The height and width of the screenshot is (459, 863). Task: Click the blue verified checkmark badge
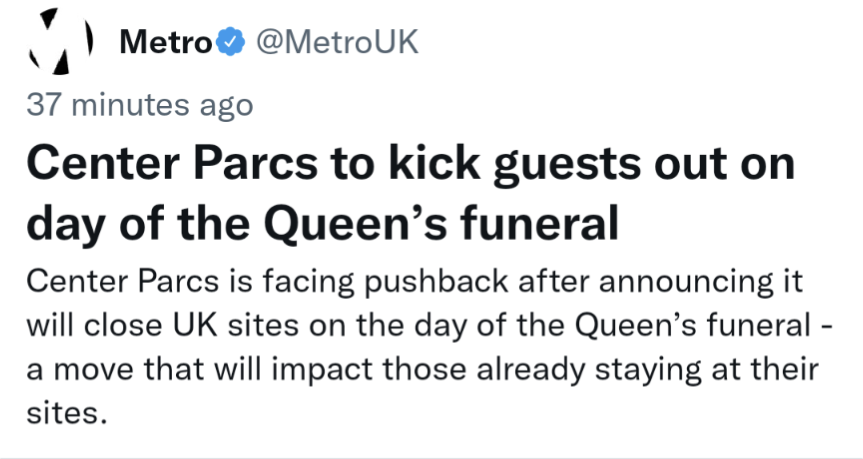[x=230, y=42]
